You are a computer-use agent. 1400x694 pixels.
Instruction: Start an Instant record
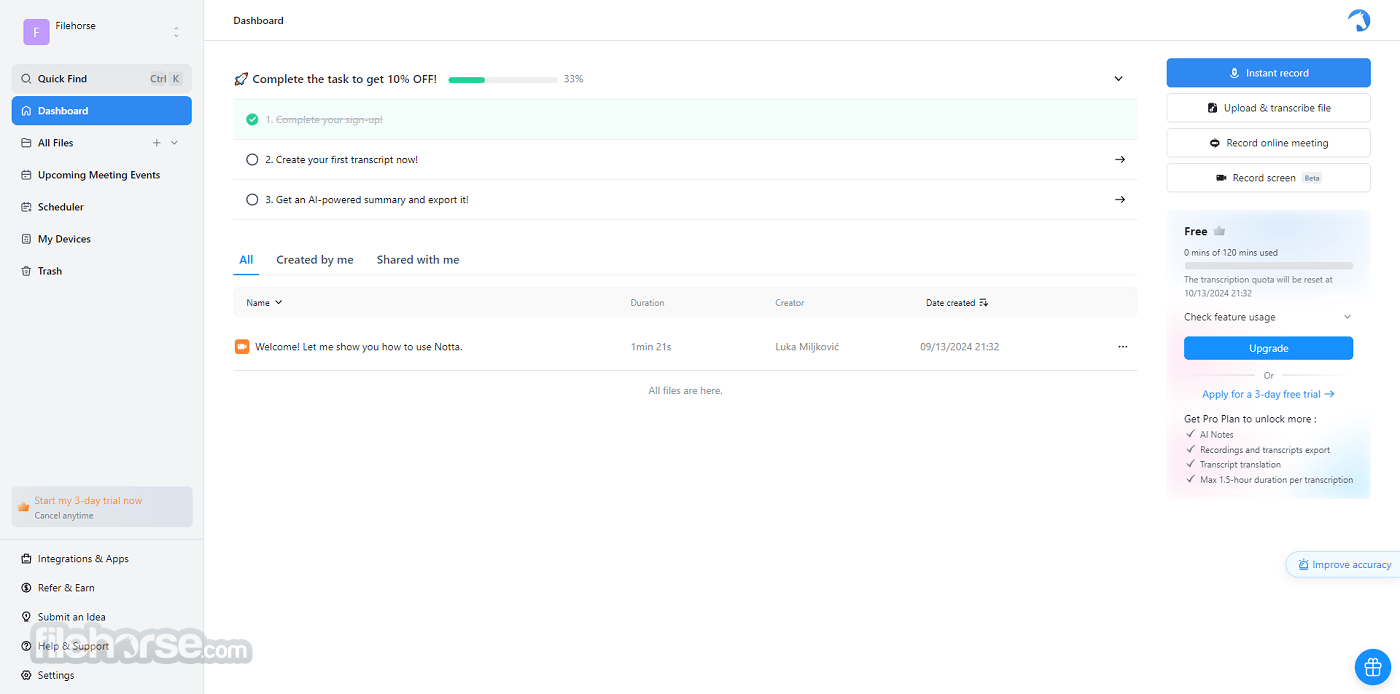(1268, 73)
